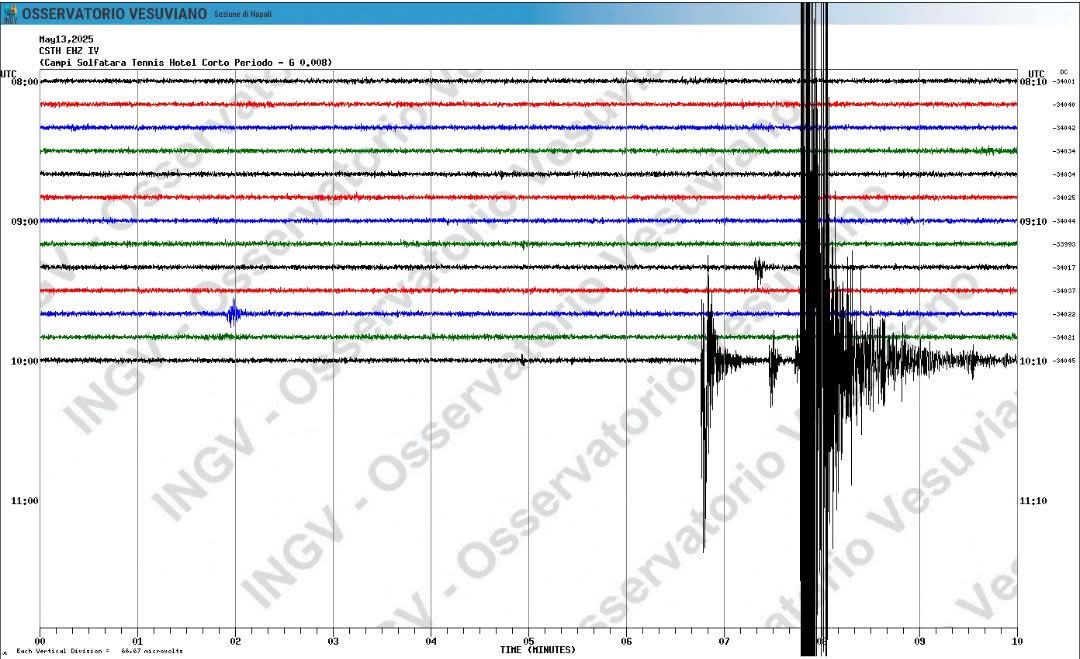Click the 11:10 time label on right
This screenshot has height=659, width=1080.
click(1033, 500)
